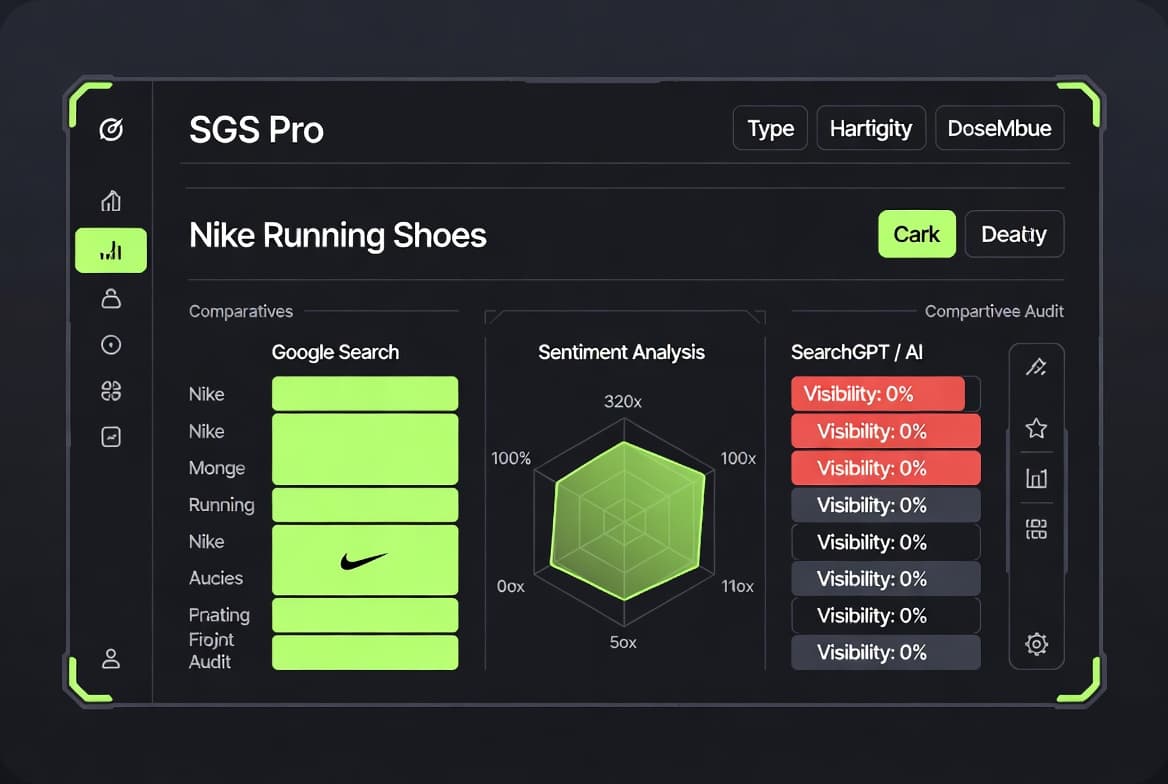
Task: Select the Deatly button
Action: [x=1014, y=234]
